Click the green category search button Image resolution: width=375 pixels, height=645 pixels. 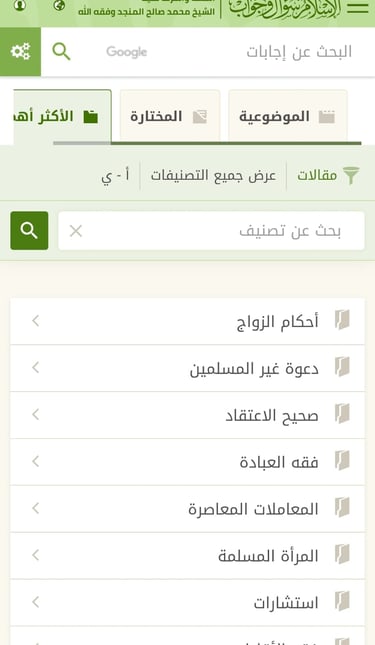(x=29, y=231)
